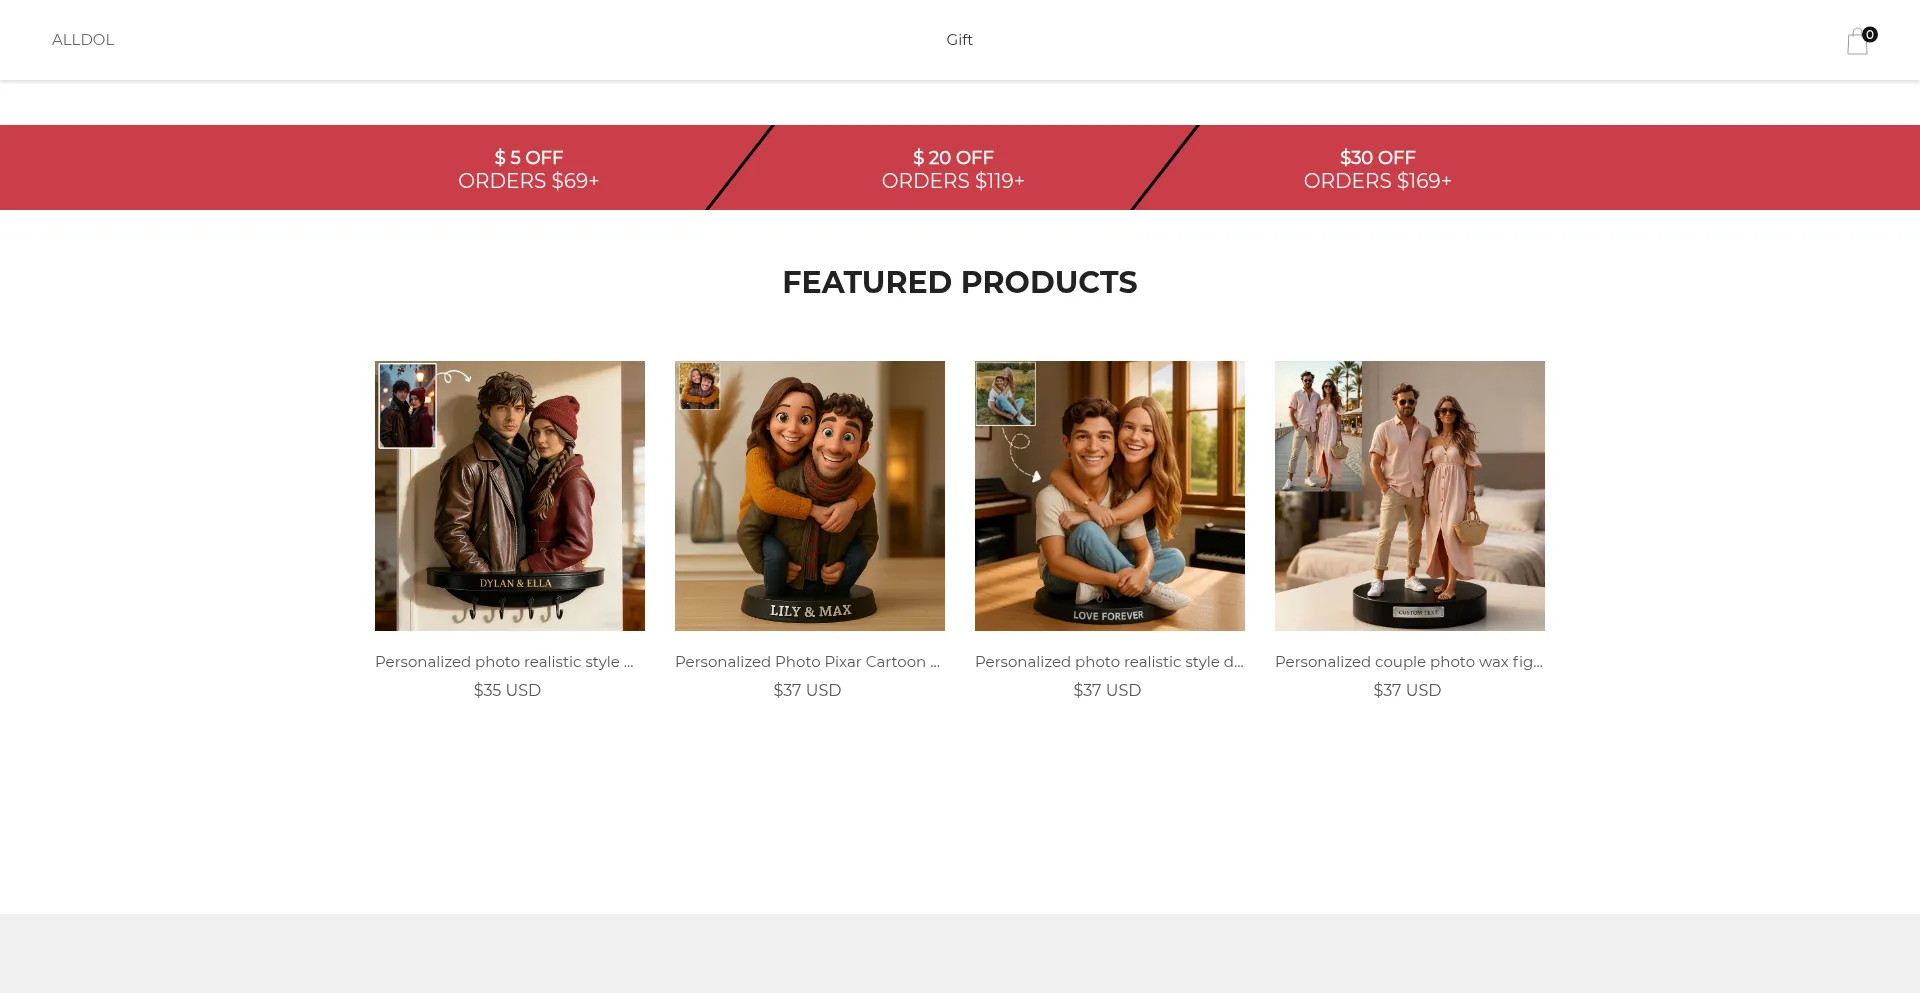Click the $20 OFF orders $119+ banner
This screenshot has width=1920, height=993.
point(953,169)
